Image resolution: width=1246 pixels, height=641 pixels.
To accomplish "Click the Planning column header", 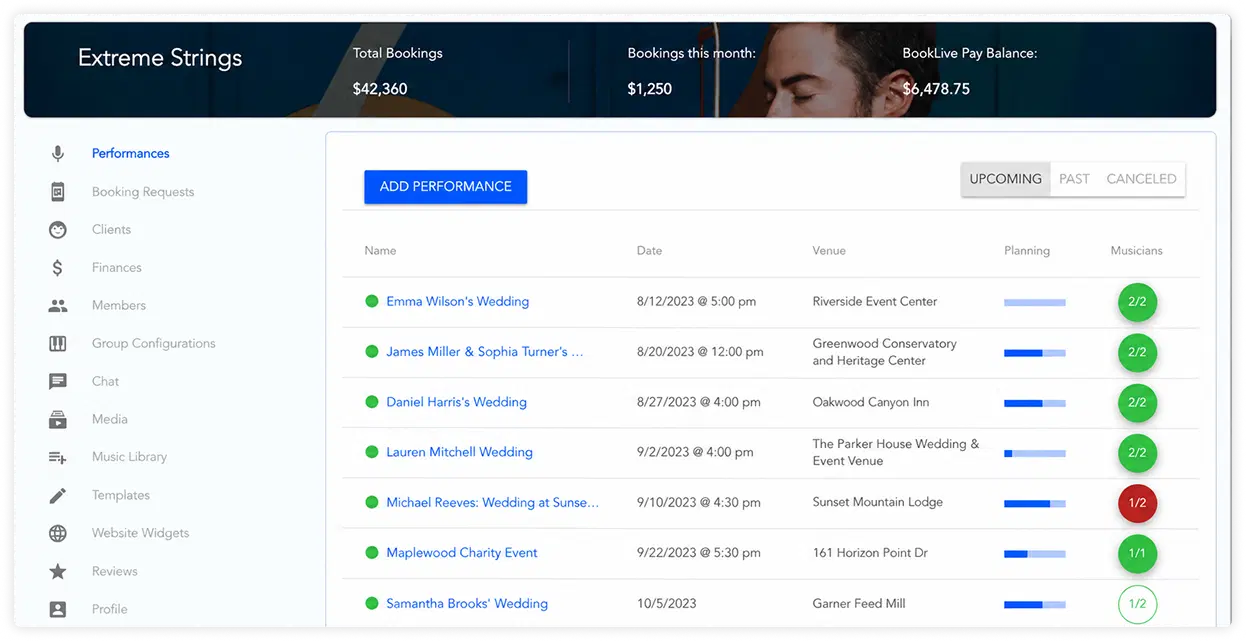I will 1027,251.
